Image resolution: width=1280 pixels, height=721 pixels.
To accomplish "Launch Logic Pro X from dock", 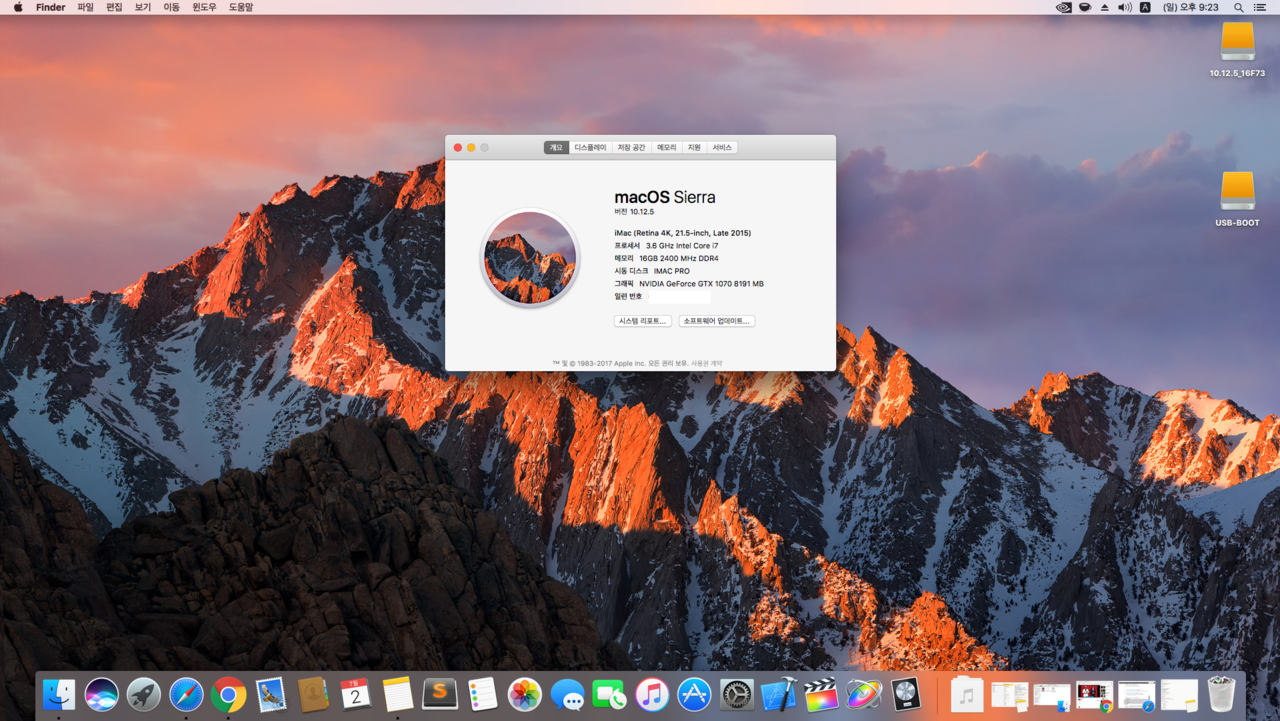I will click(906, 694).
